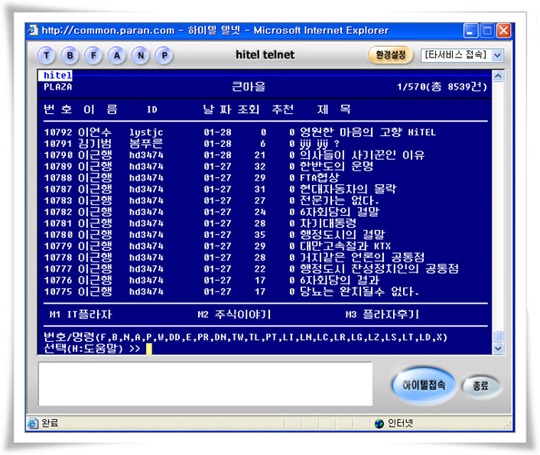Click the round T shortcut button
540x455 pixels.
coord(46,55)
